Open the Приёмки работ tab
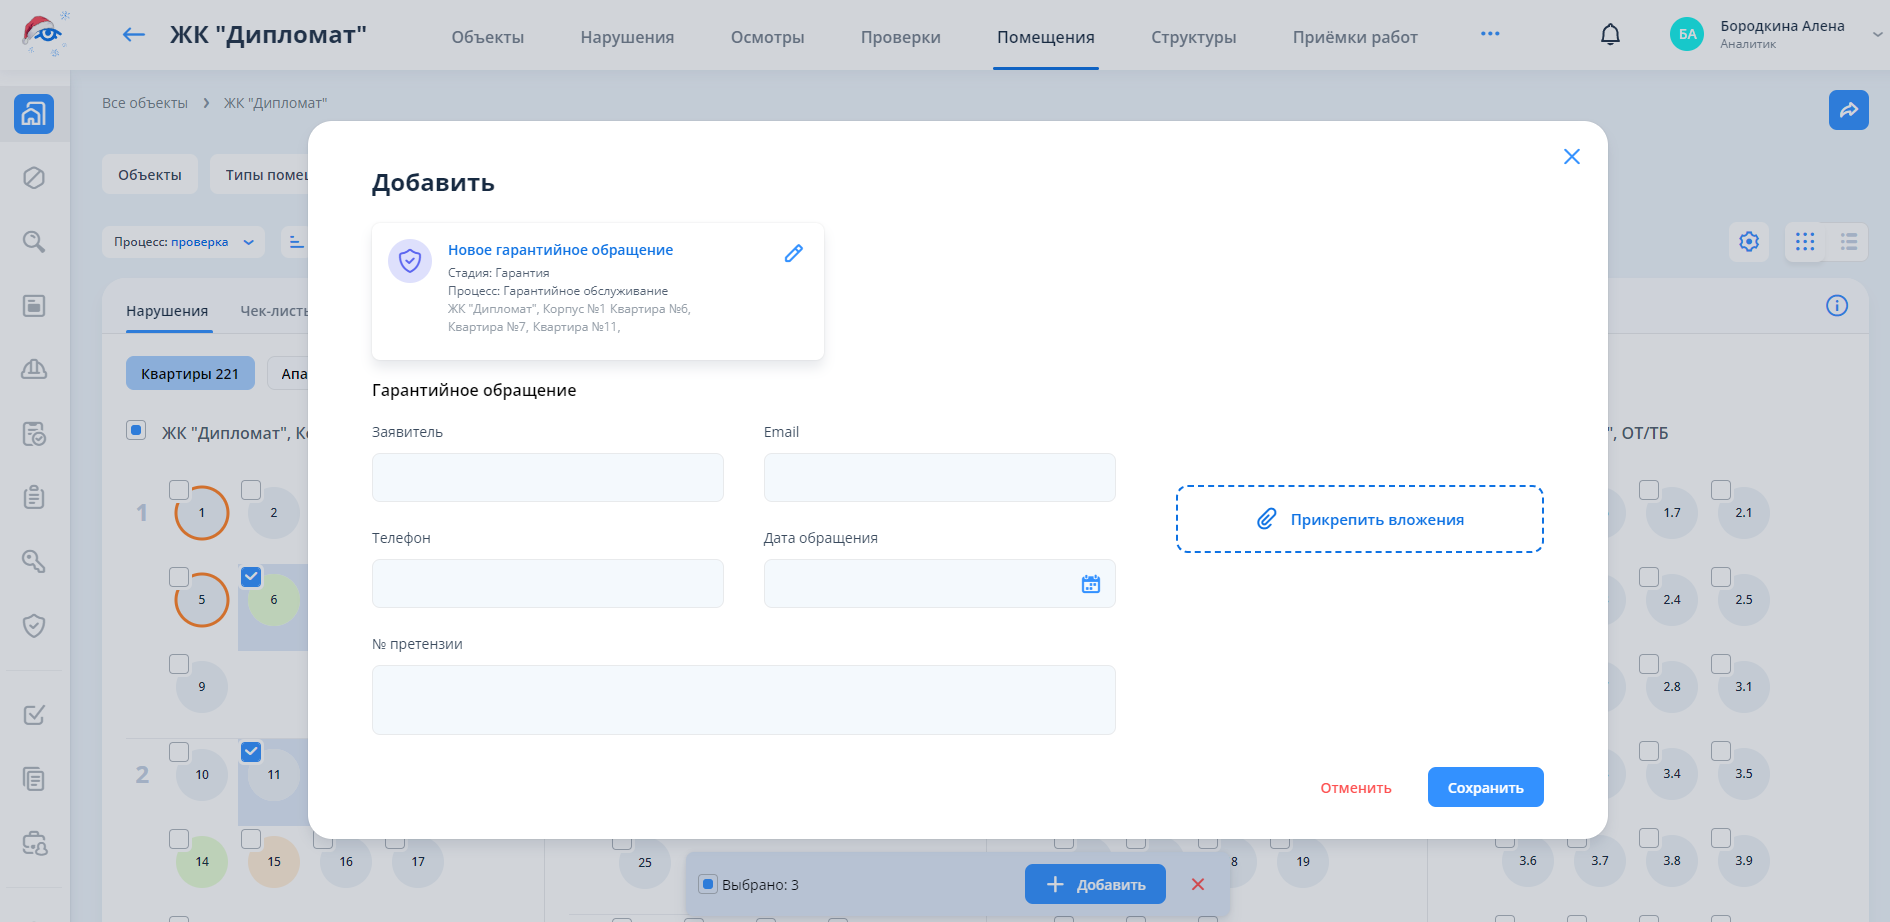 [1355, 37]
